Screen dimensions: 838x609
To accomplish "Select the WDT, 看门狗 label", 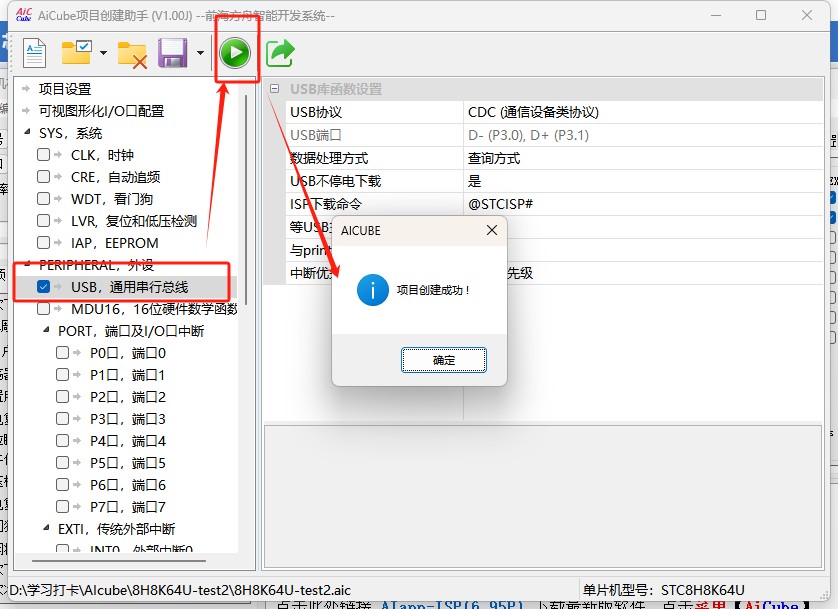I will [x=112, y=199].
